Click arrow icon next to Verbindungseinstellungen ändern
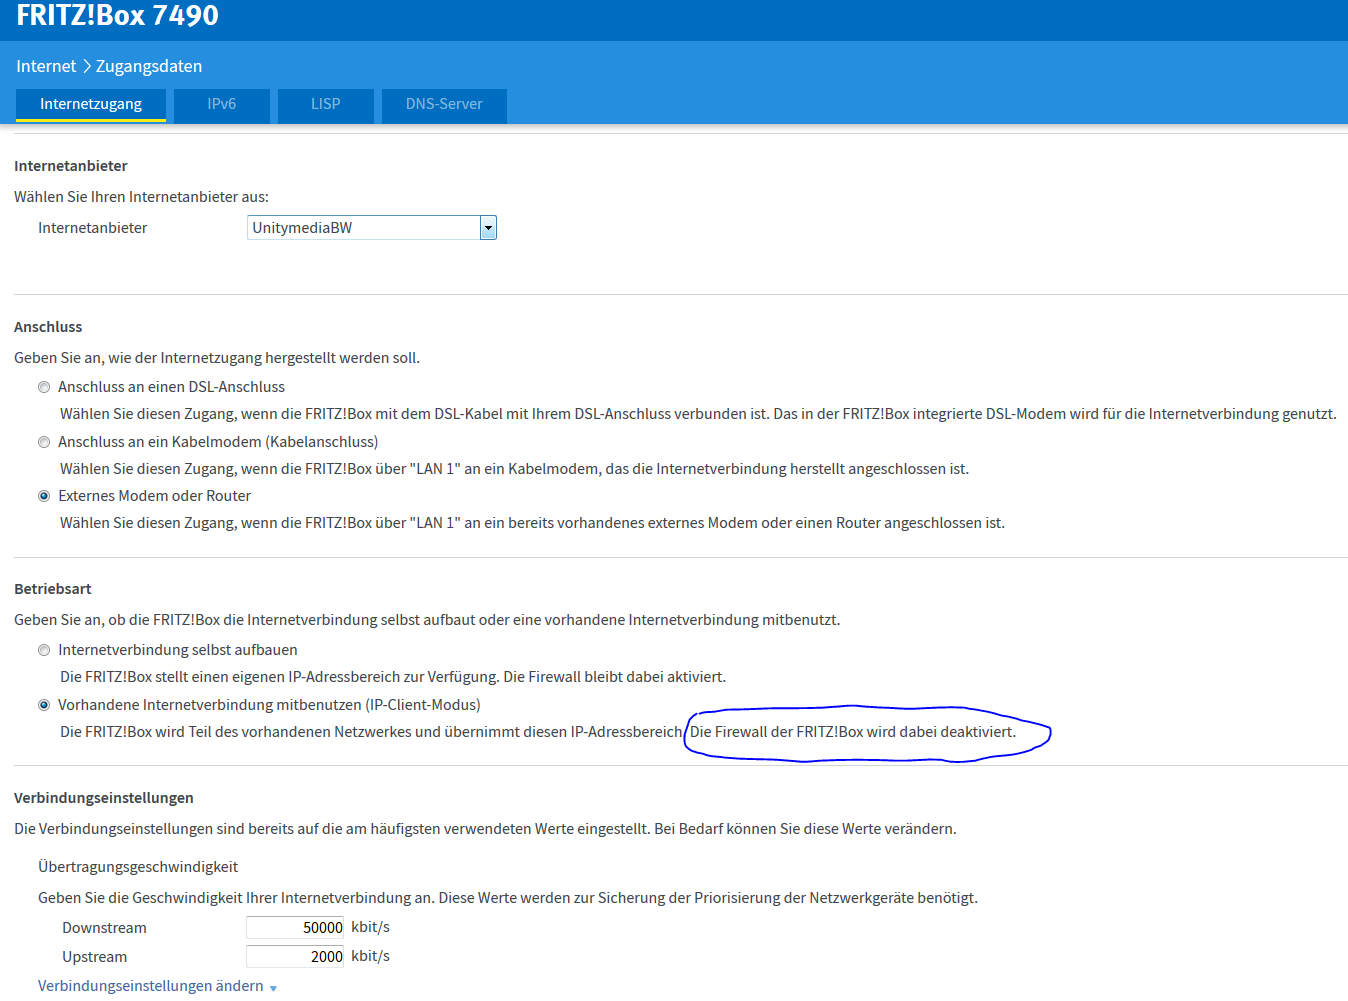This screenshot has width=1348, height=1001. click(273, 988)
